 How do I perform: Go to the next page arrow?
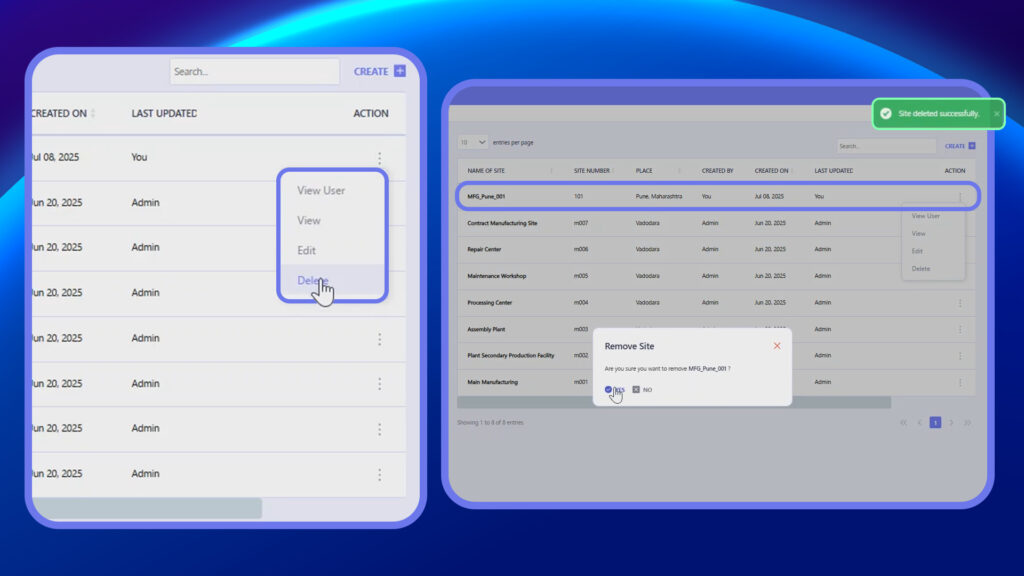click(951, 423)
